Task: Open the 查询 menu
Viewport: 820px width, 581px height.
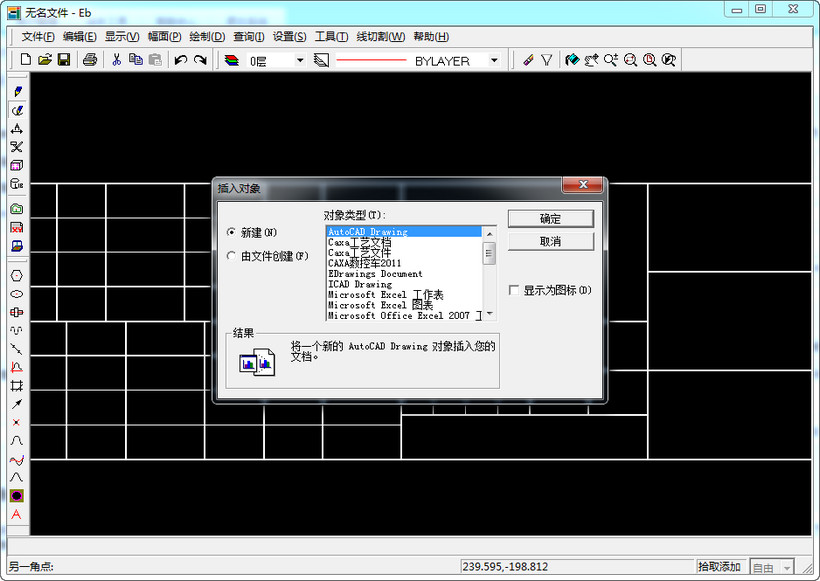Action: point(248,37)
